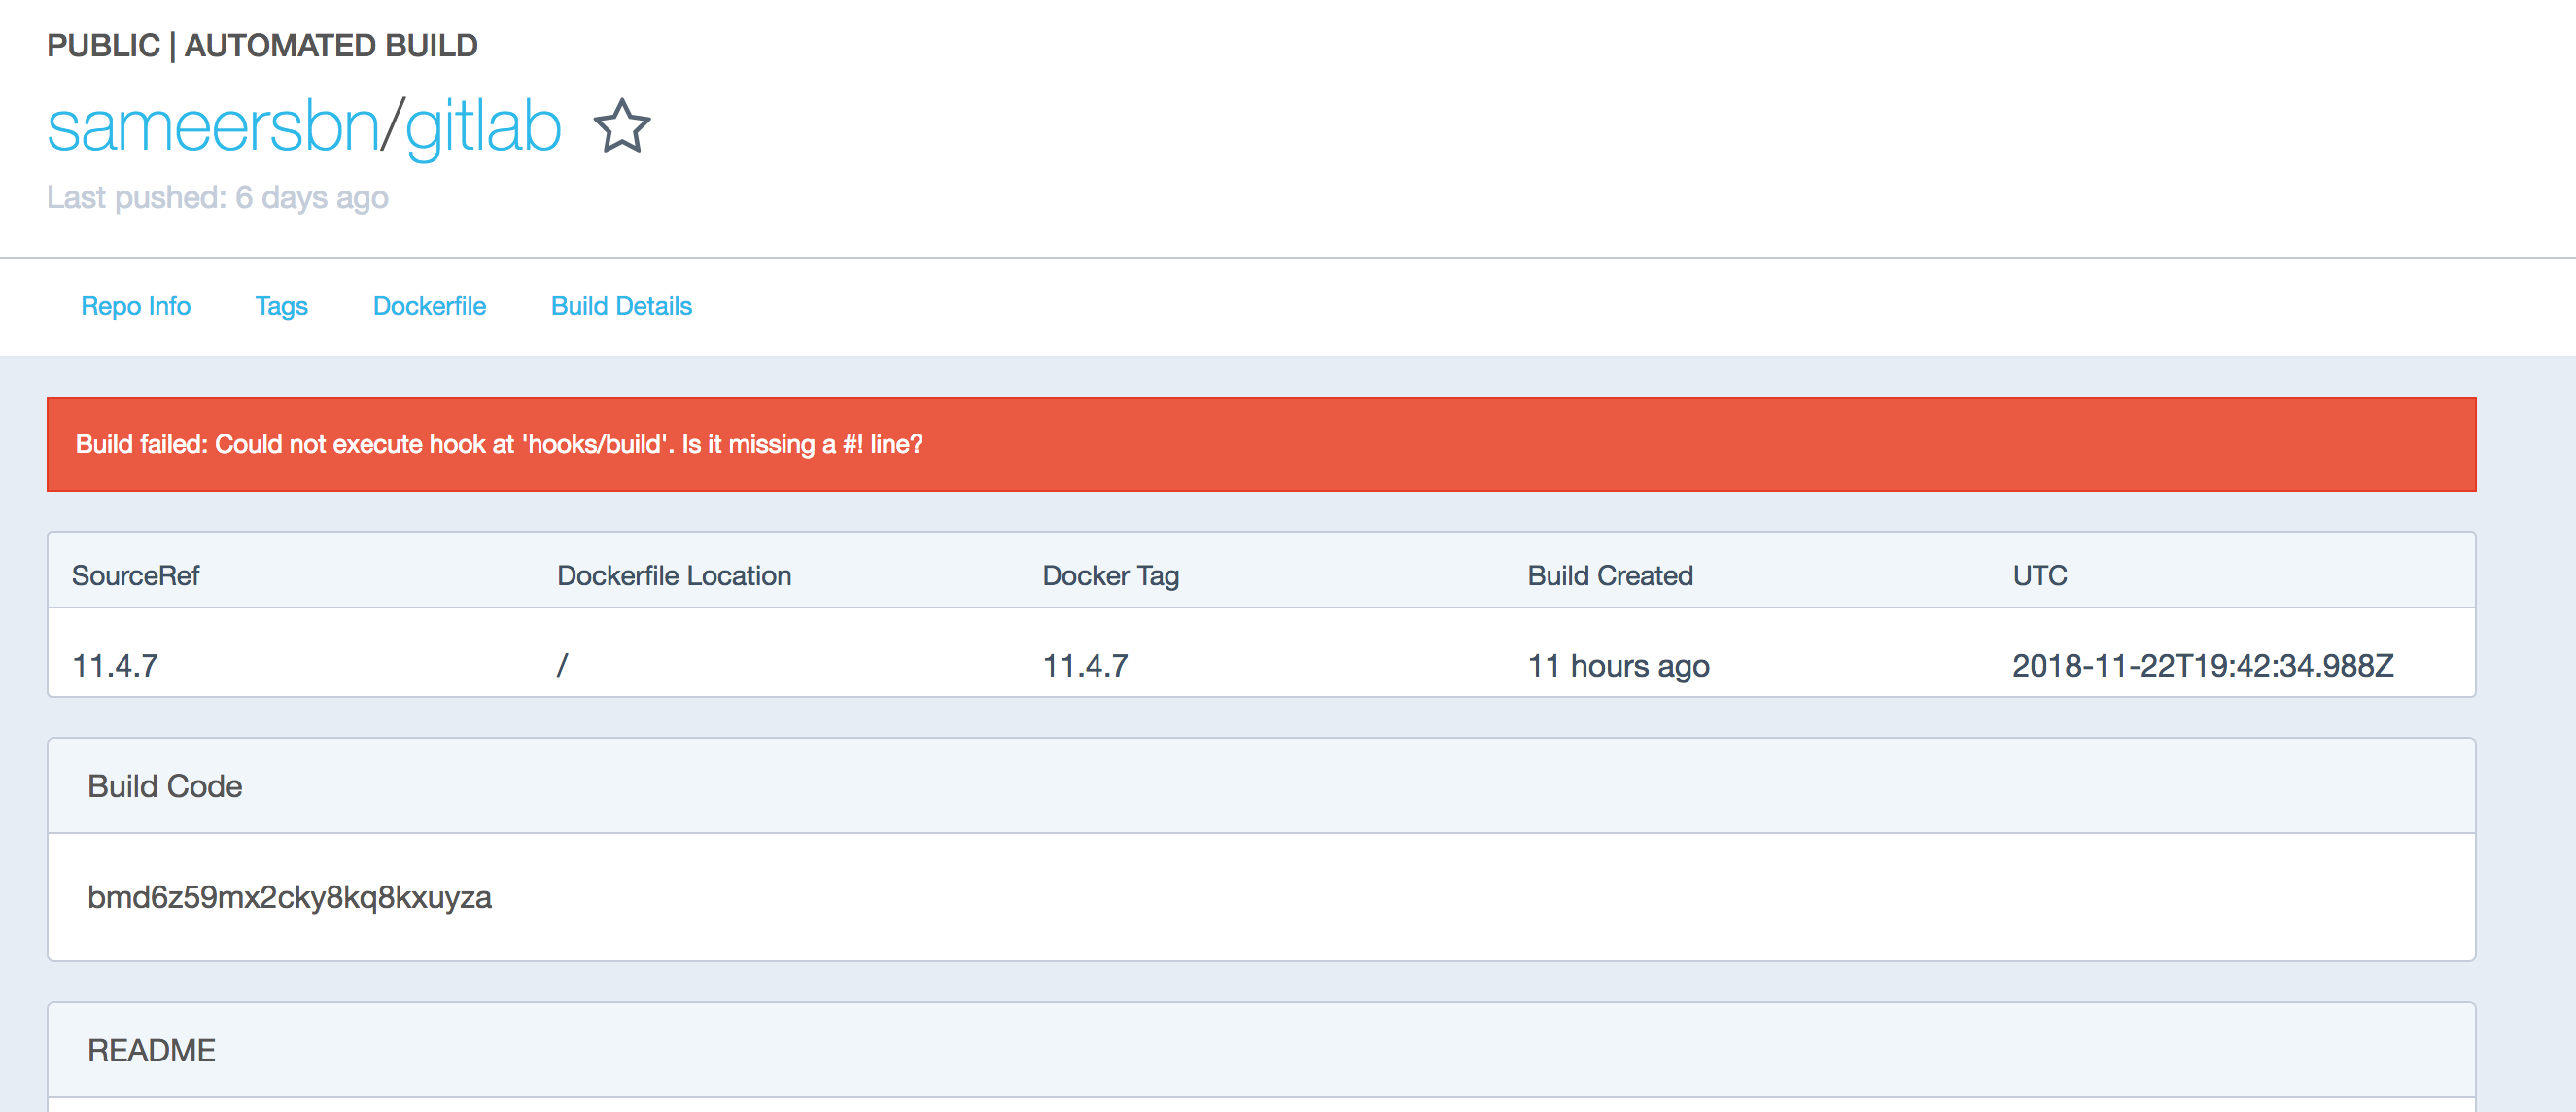The width and height of the screenshot is (2576, 1112).
Task: Click the PUBLIC | AUTOMATED BUILD label
Action: [262, 45]
